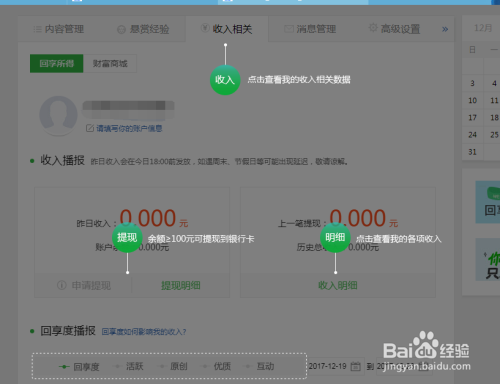The image size is (500, 384).
Task: Click the 悬赏经验 smiley icon
Action: point(121,30)
